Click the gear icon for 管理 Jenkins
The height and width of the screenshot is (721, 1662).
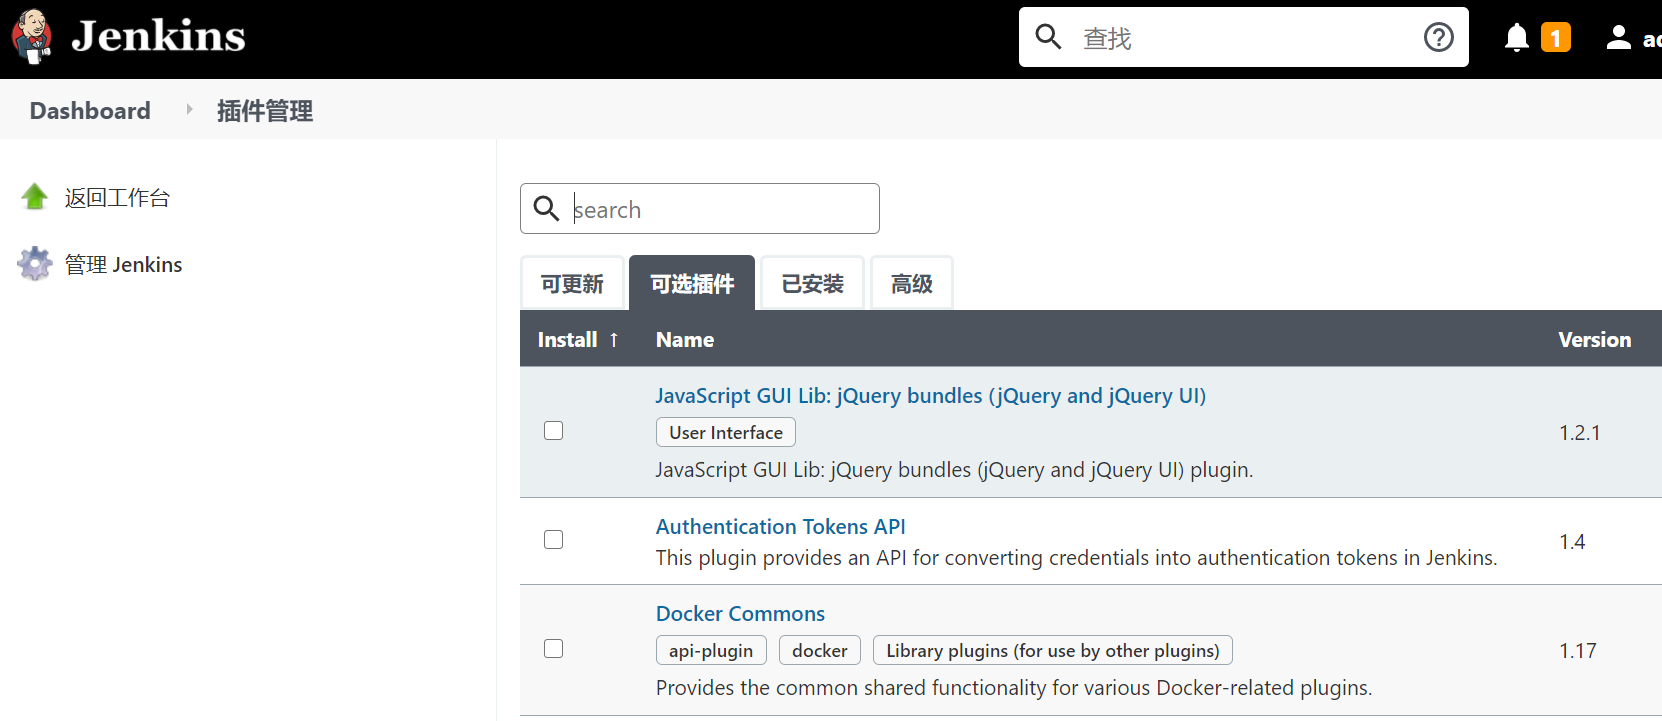pyautogui.click(x=35, y=264)
